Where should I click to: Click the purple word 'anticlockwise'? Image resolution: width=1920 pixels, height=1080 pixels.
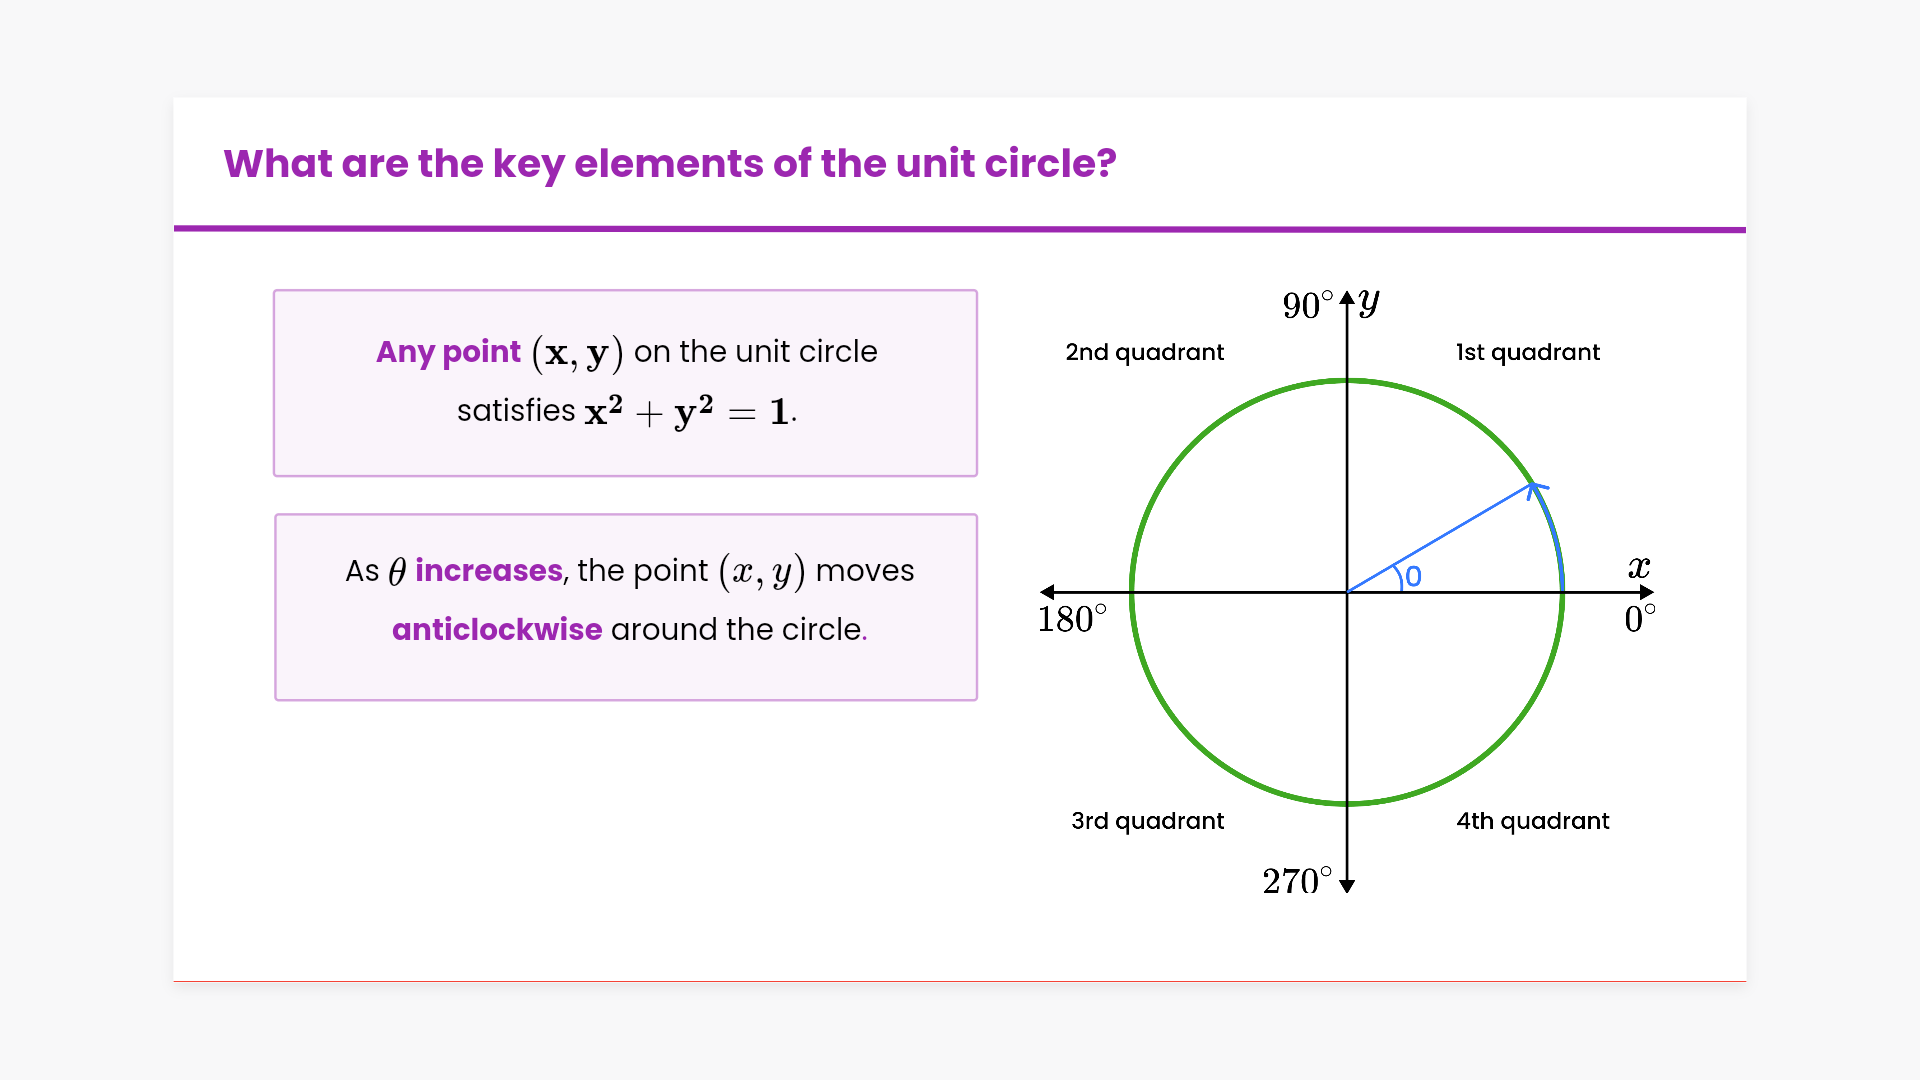(x=497, y=629)
